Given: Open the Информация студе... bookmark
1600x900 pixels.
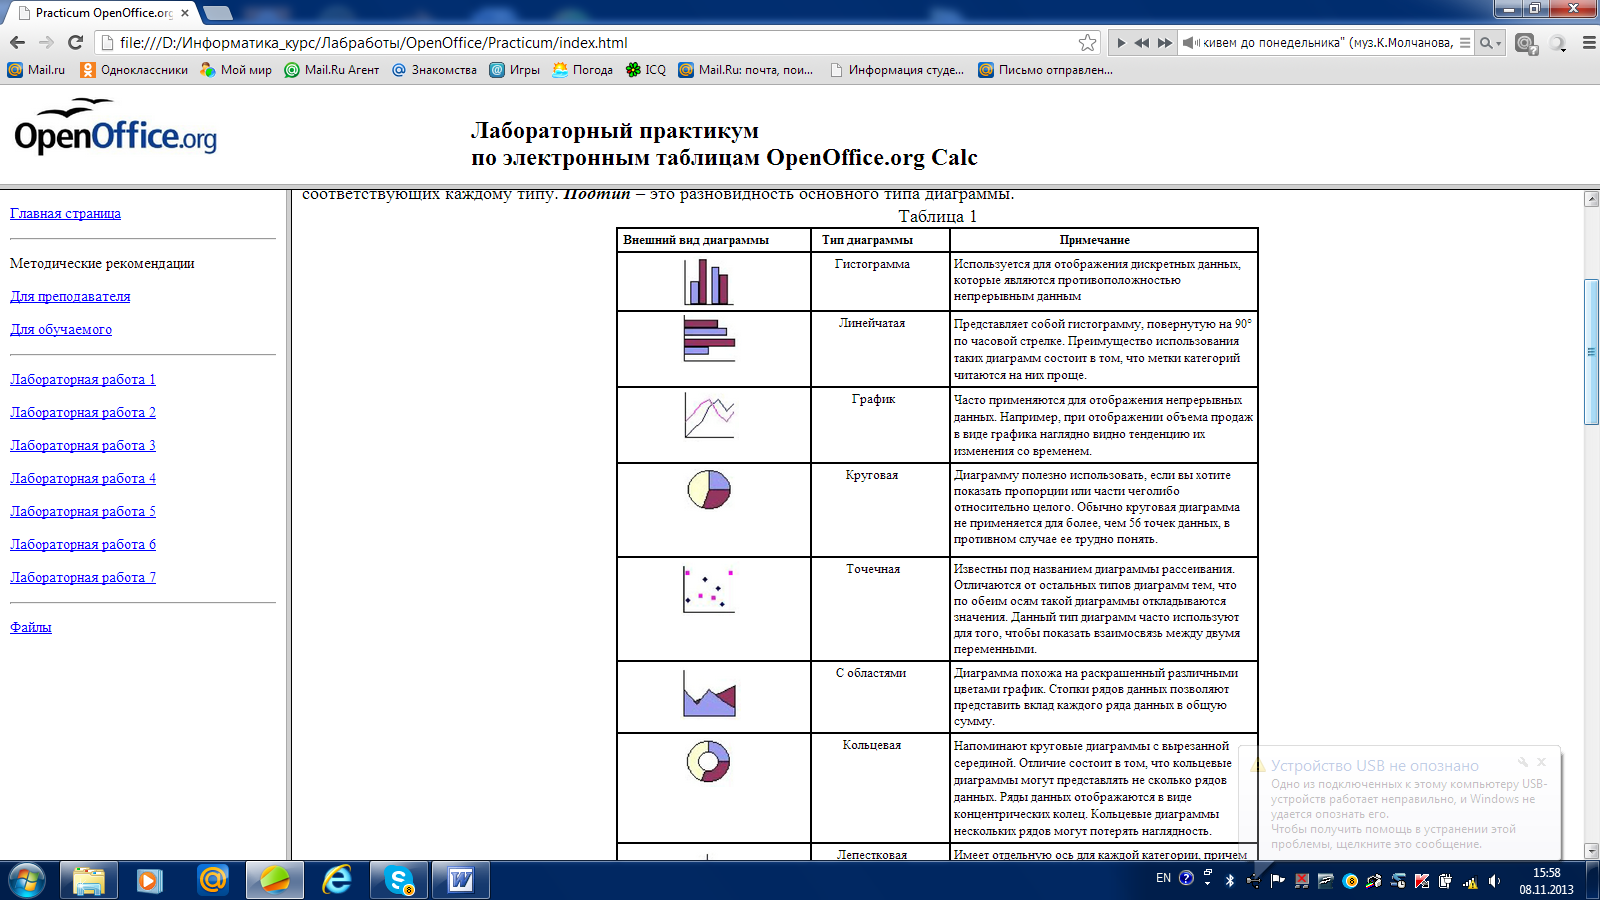Looking at the screenshot, I should [x=897, y=70].
